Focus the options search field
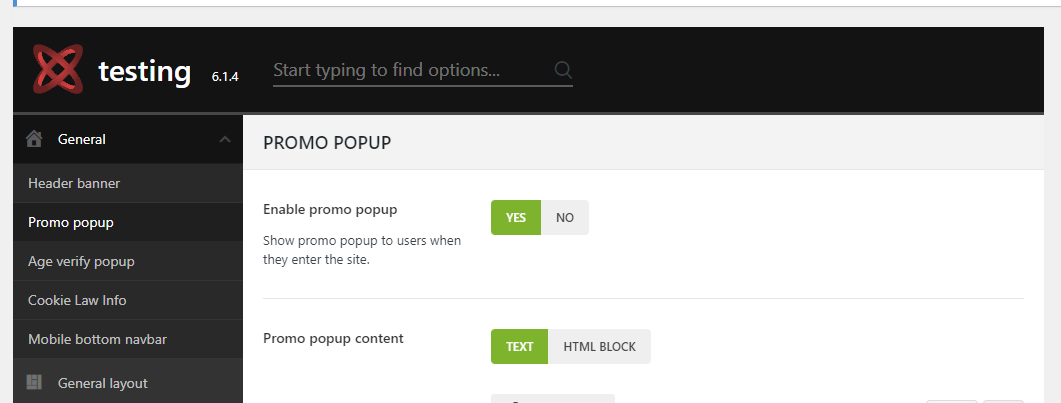 [x=410, y=71]
